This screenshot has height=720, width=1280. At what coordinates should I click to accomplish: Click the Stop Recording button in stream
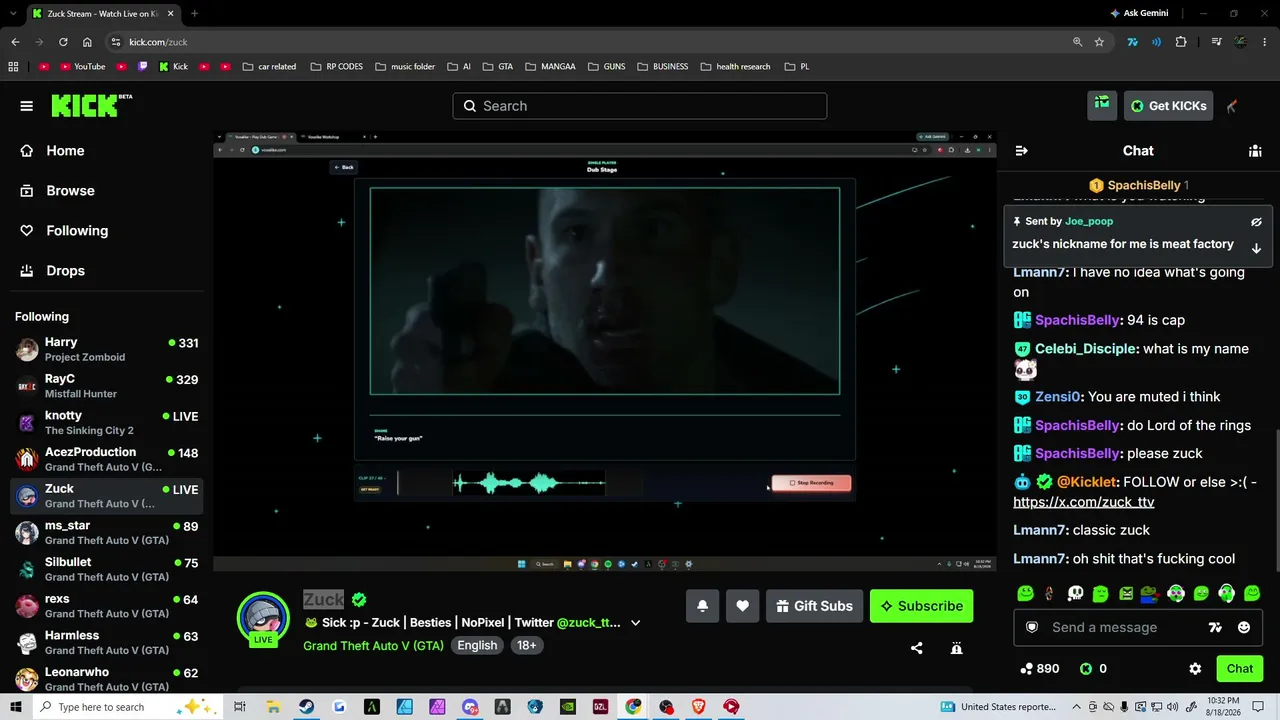click(x=811, y=483)
